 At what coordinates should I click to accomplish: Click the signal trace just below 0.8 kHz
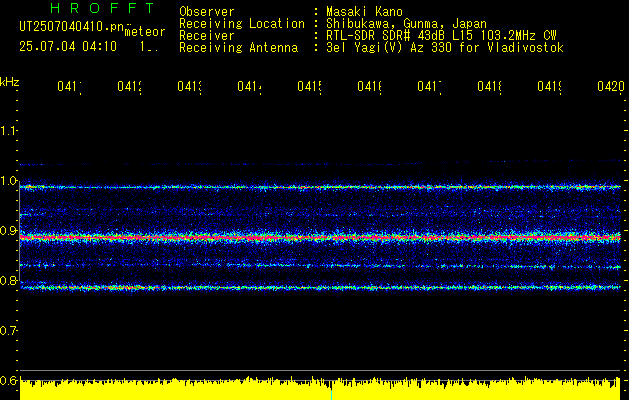click(320, 287)
